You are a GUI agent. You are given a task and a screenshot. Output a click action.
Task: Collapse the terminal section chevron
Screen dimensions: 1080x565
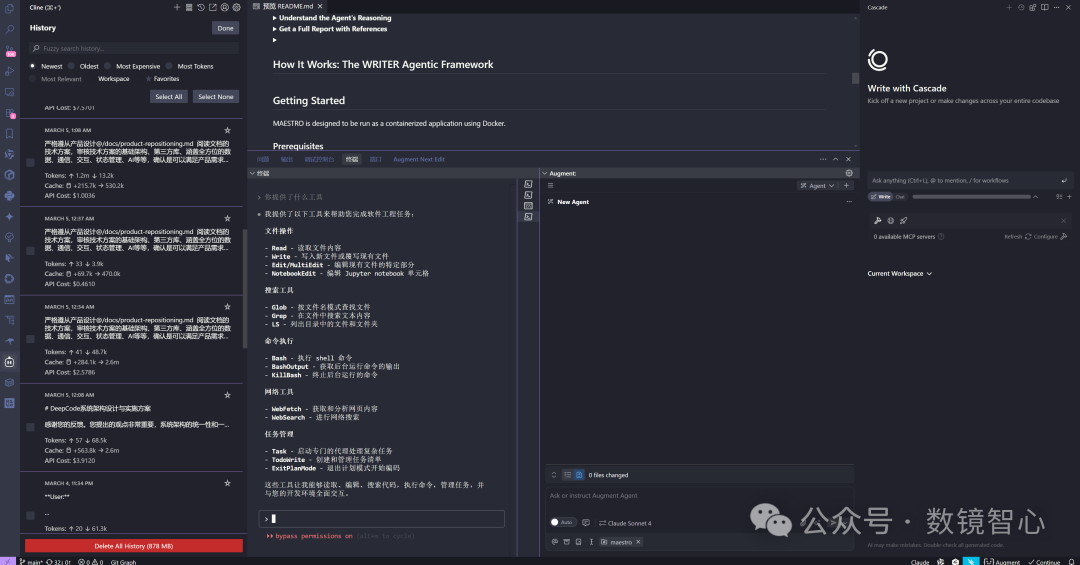click(252, 174)
